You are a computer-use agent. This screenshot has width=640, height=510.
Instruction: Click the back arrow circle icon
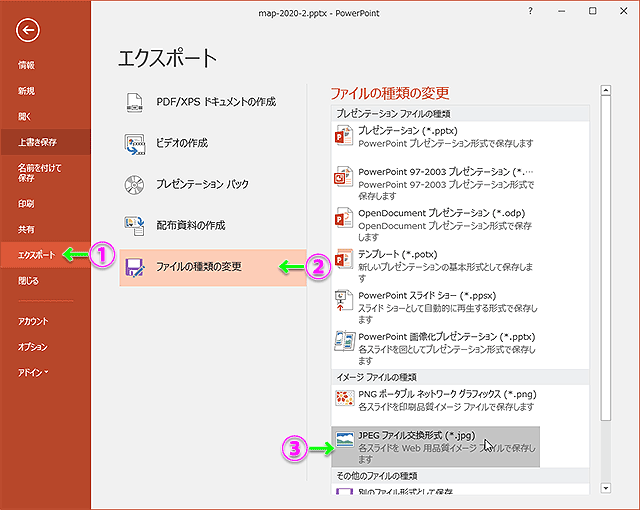coord(28,30)
